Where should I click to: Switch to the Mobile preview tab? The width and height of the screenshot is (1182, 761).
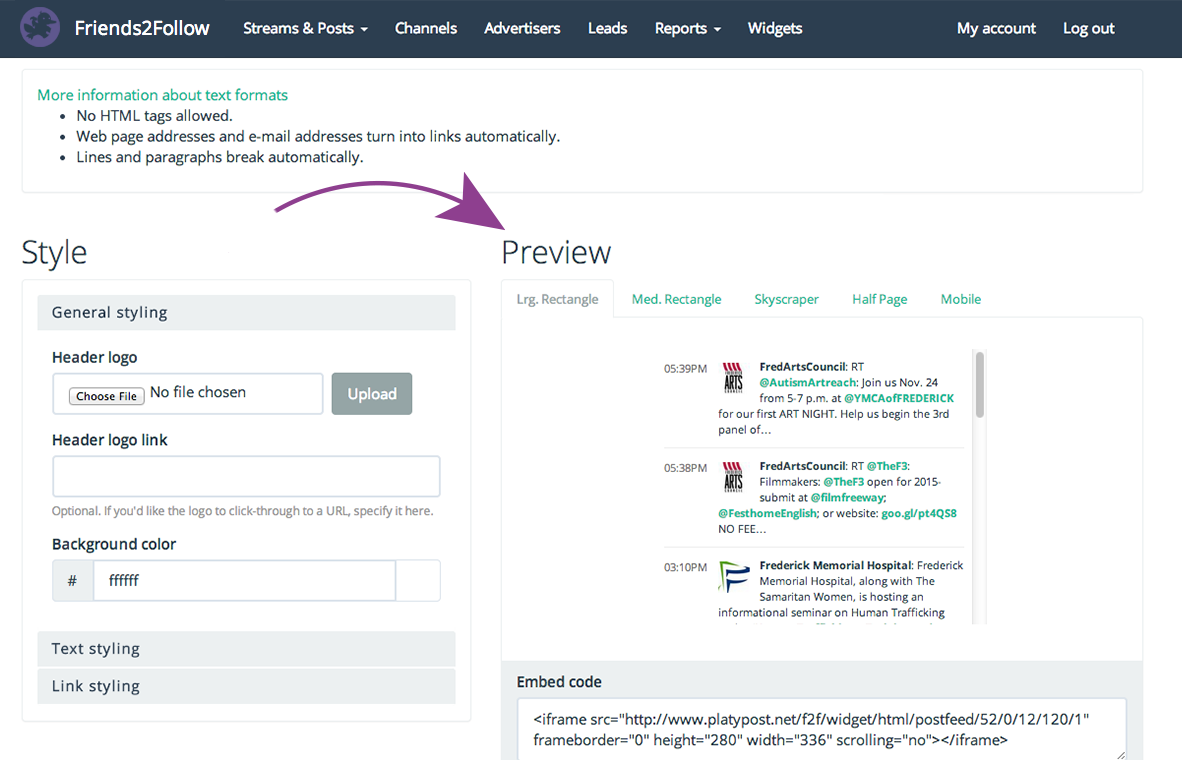pyautogui.click(x=960, y=298)
